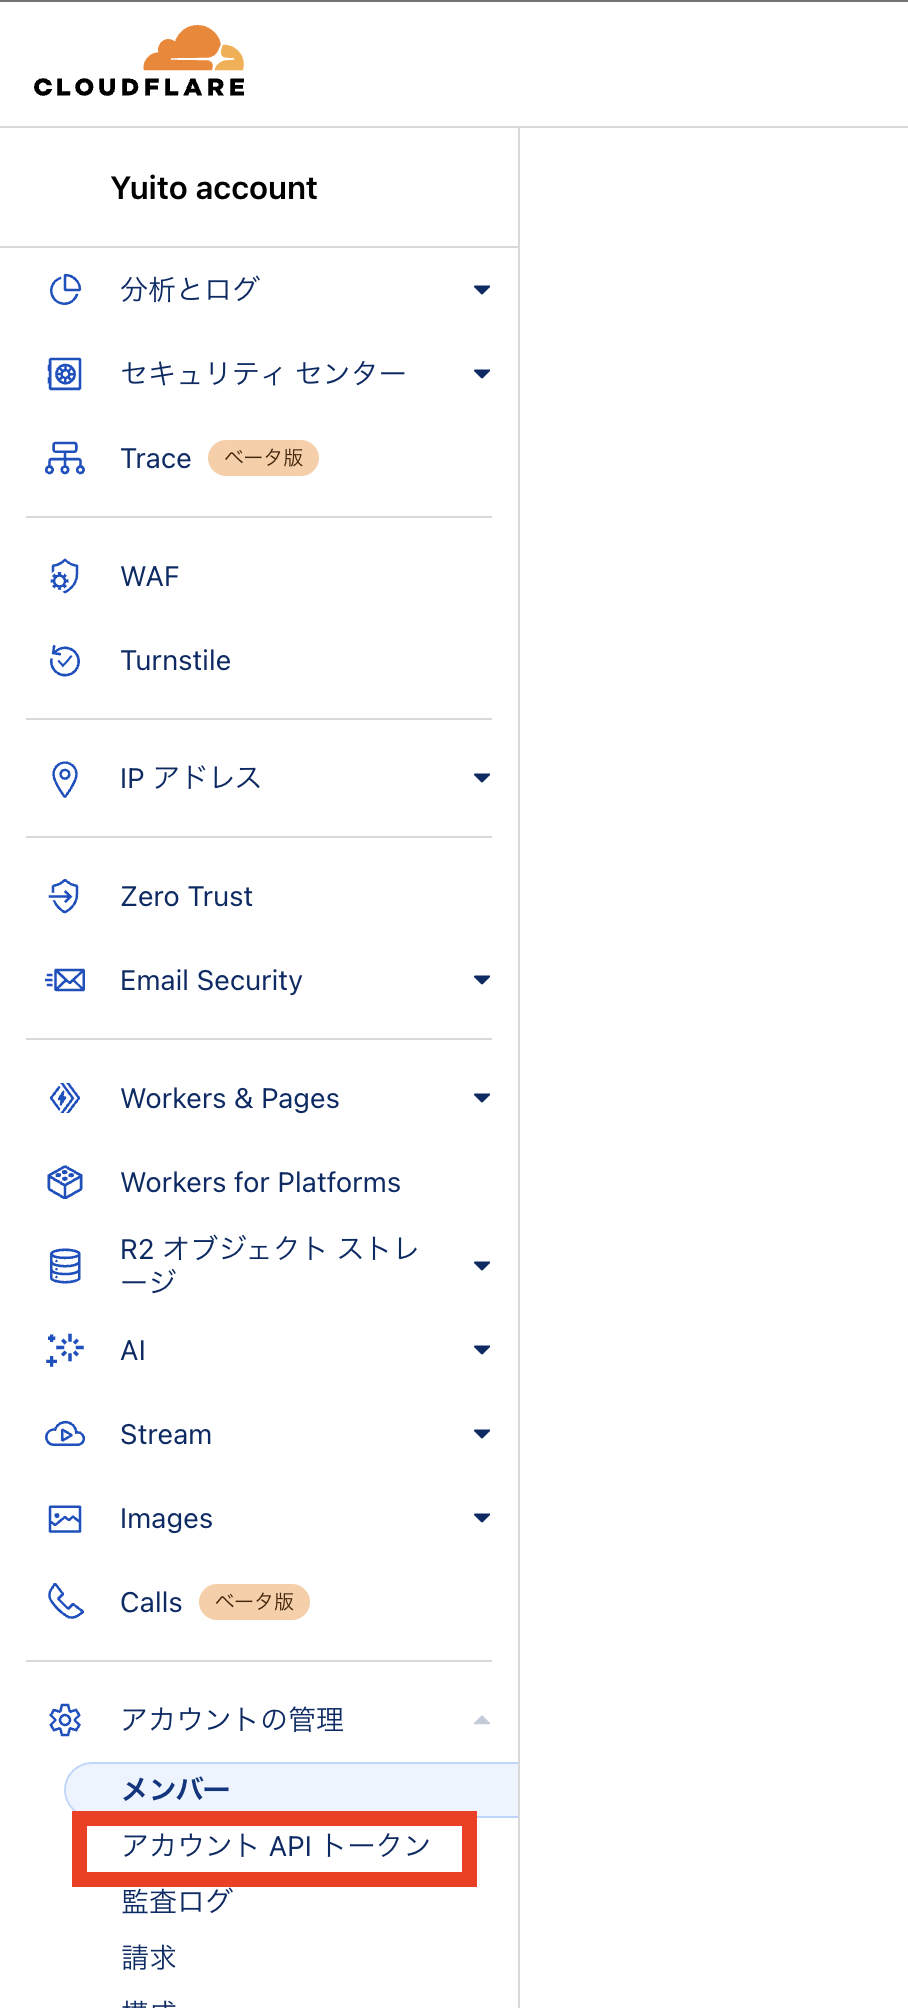908x2008 pixels.
Task: Open the メンバー menu entry
Action: point(175,1789)
